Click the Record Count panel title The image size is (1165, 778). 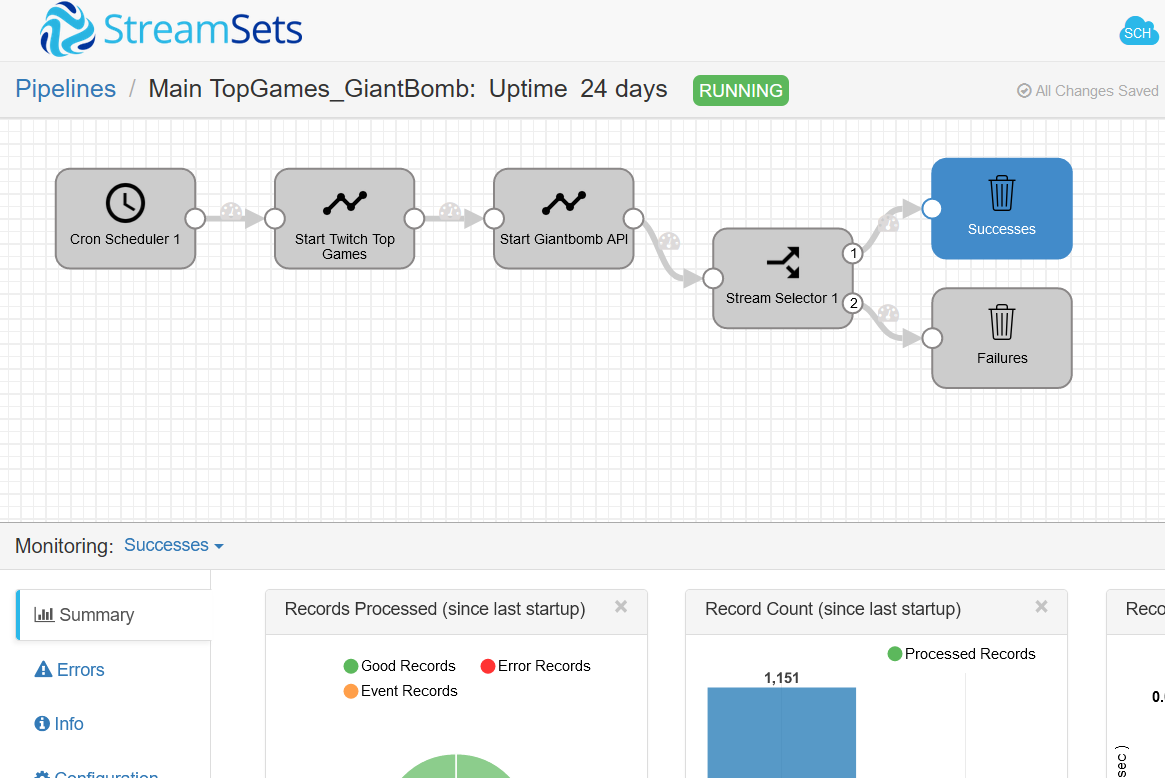(x=833, y=609)
